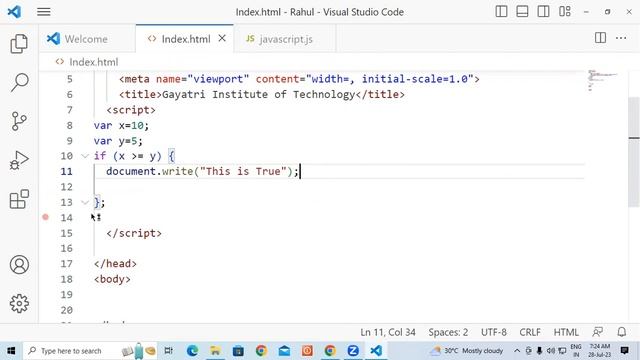Select language mode HTML in status bar
640x360 pixels.
pos(566,332)
